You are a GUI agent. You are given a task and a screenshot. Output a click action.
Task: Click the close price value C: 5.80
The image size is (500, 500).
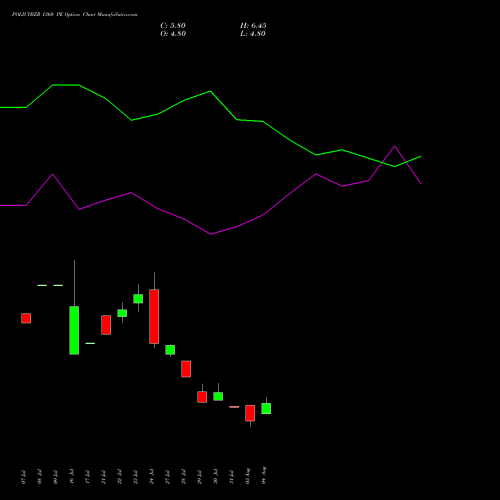pyautogui.click(x=173, y=26)
